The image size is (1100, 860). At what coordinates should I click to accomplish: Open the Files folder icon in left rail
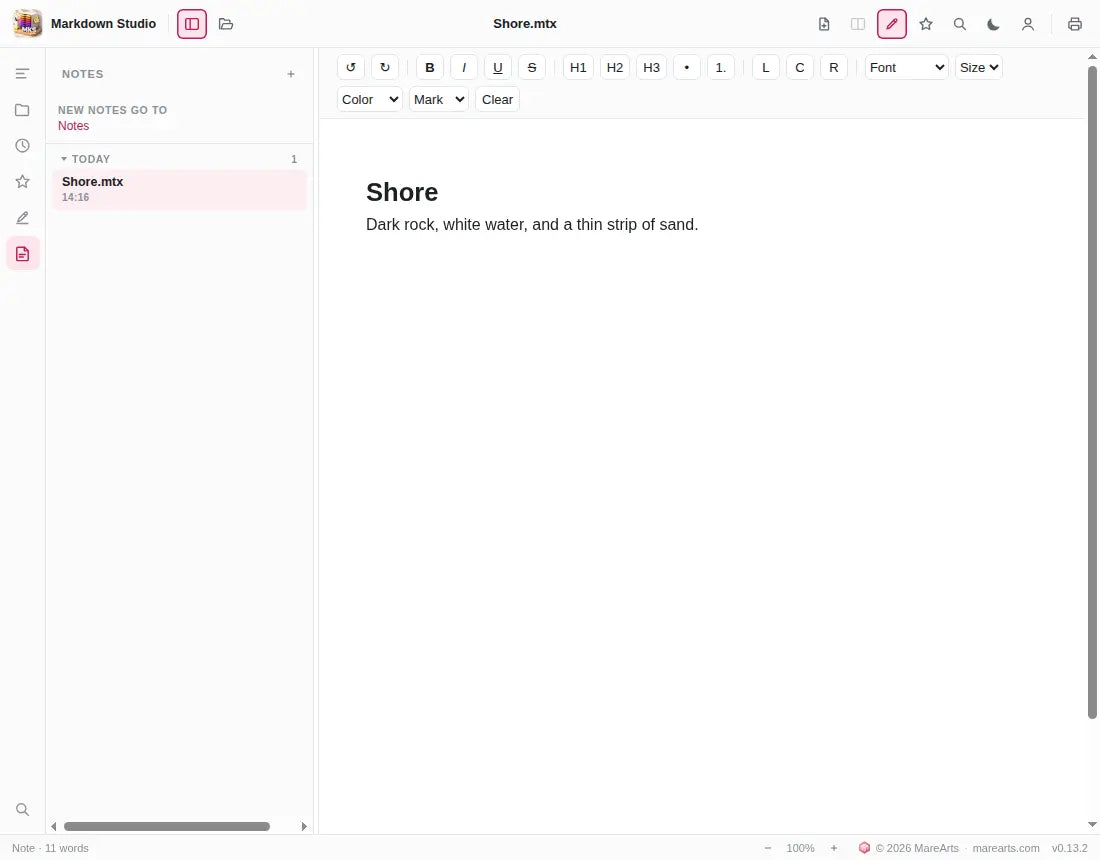22,109
